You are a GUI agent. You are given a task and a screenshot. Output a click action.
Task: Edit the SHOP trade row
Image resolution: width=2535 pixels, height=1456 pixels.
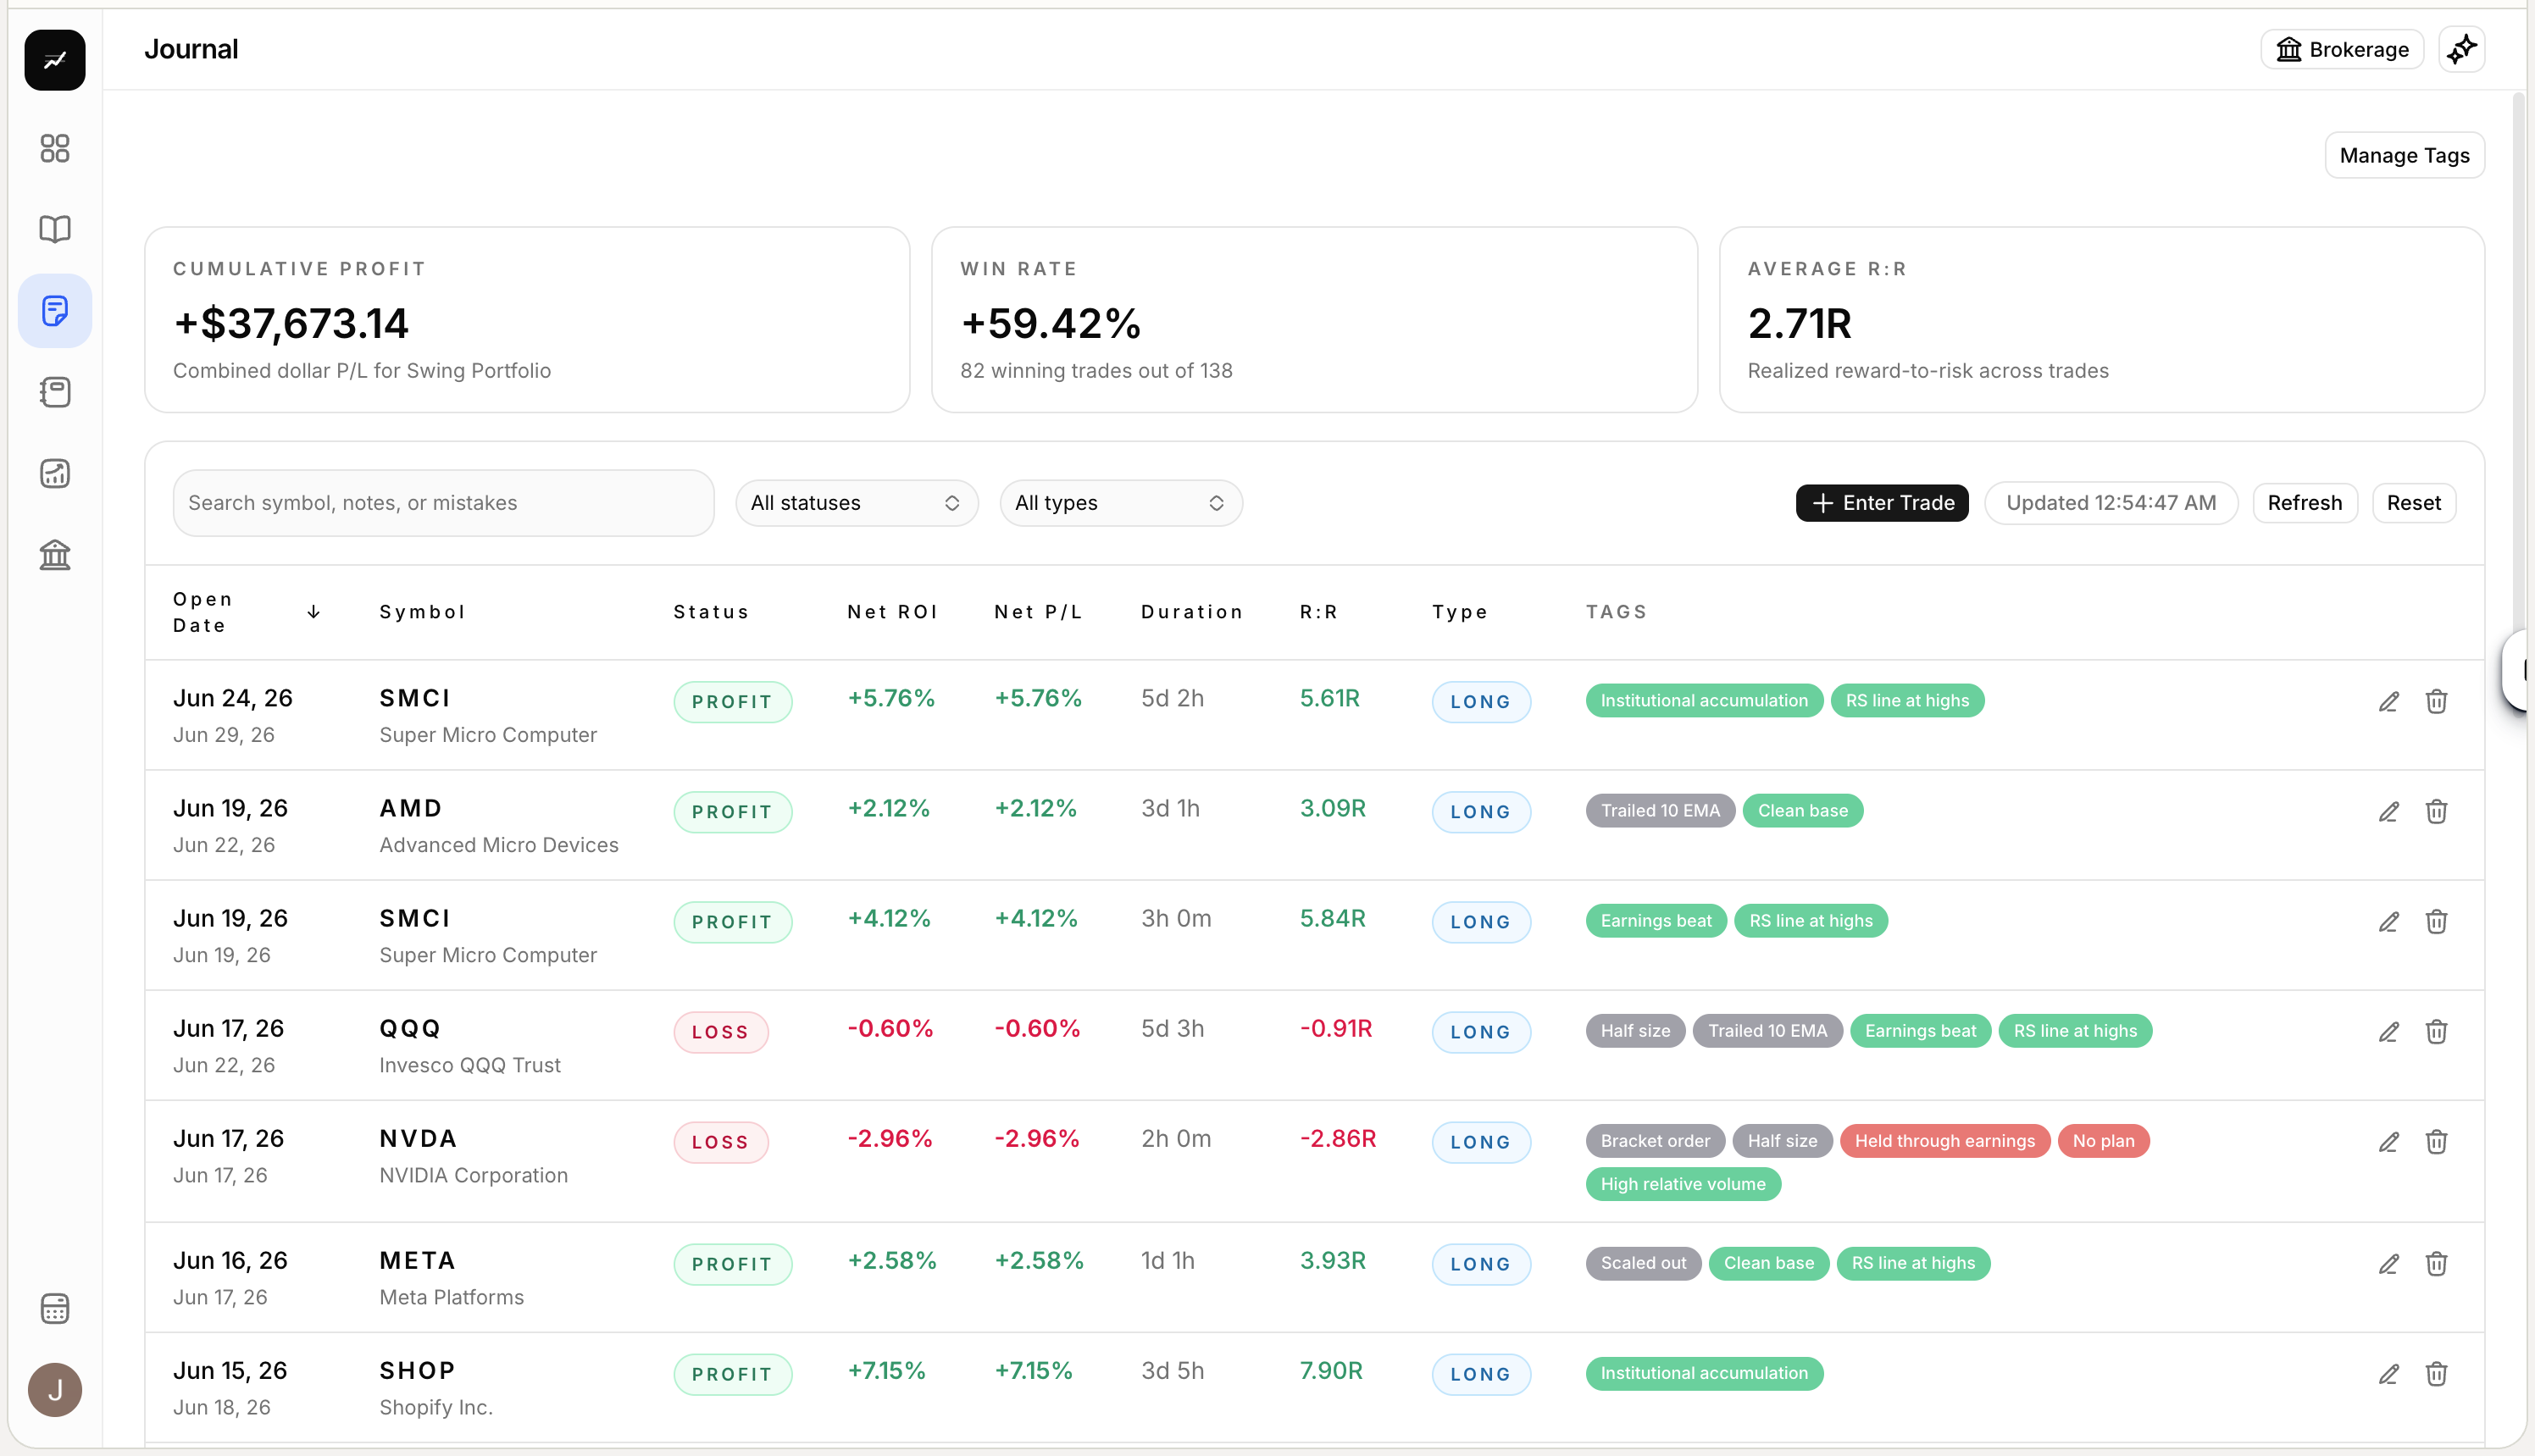pos(2389,1374)
